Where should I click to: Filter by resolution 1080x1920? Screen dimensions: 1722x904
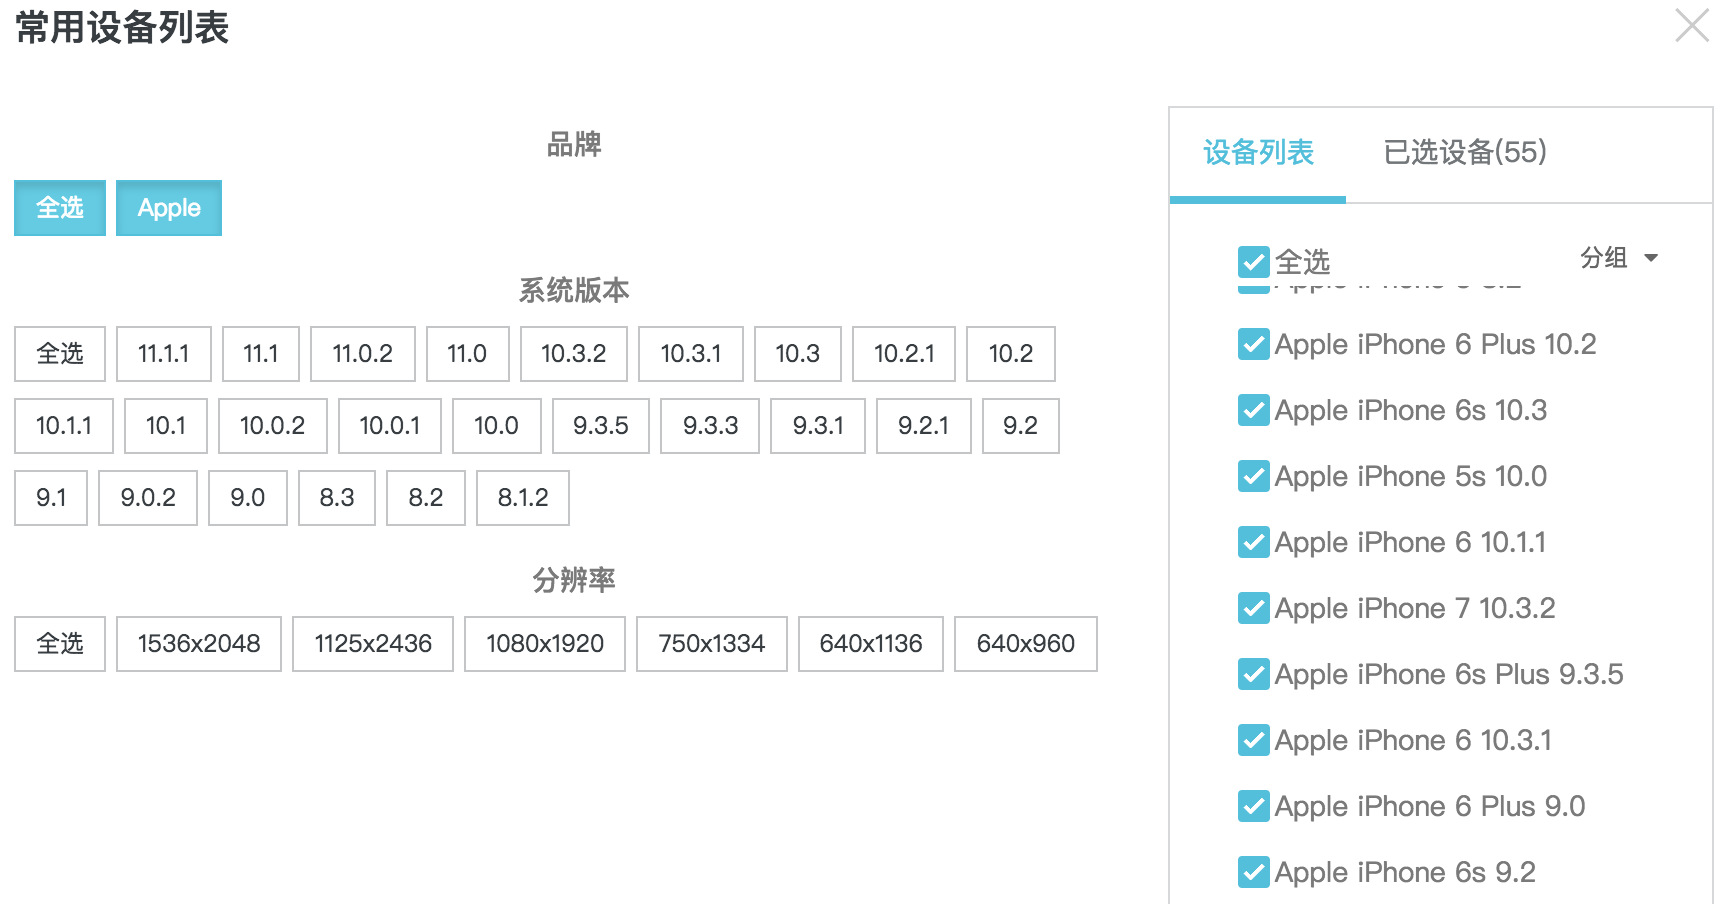click(x=545, y=644)
